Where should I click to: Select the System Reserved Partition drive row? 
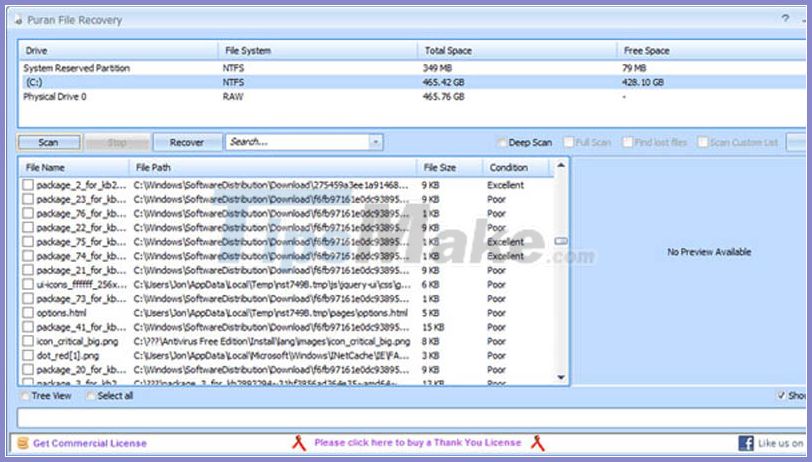pyautogui.click(x=412, y=68)
